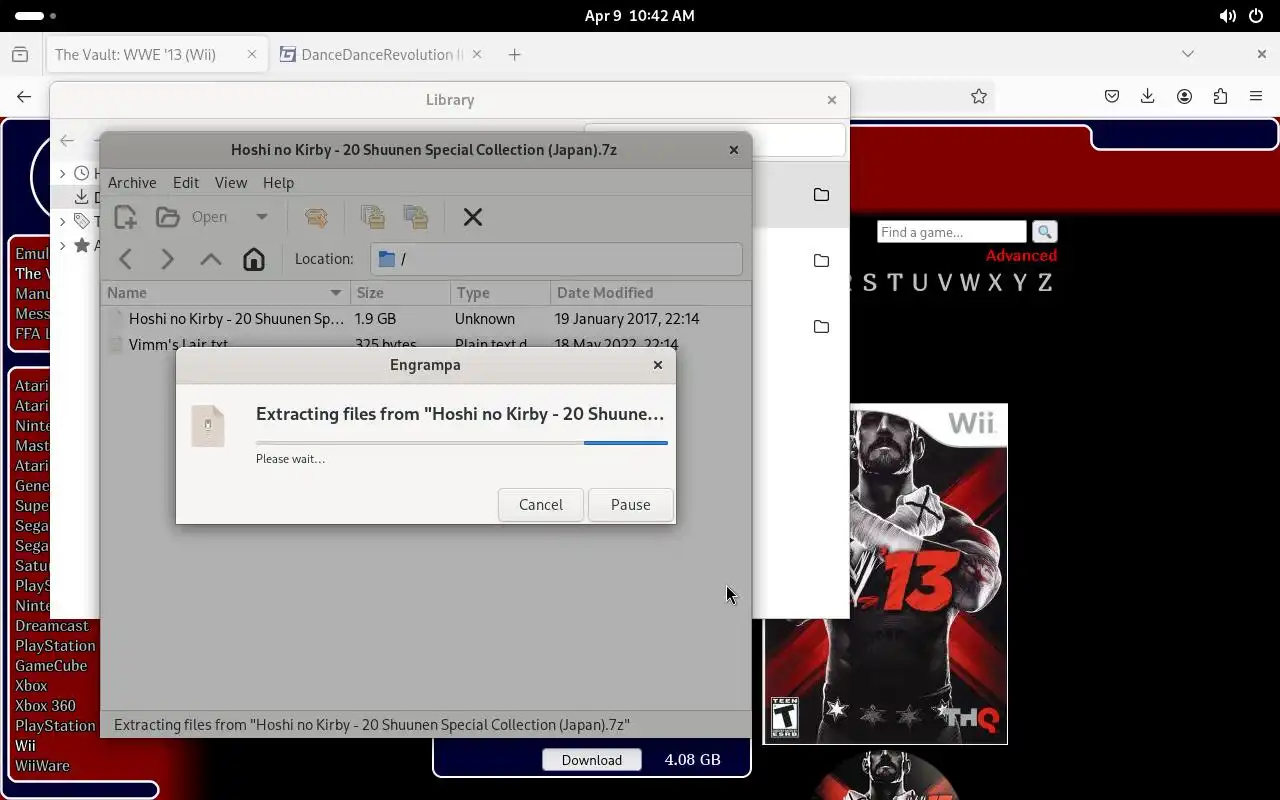Expand the Open recent dropdown arrow
The width and height of the screenshot is (1280, 800).
tap(261, 217)
